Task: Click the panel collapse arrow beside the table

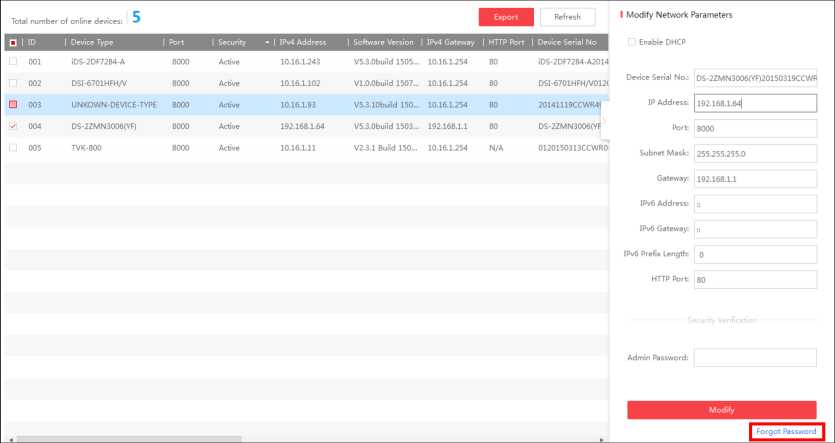Action: click(603, 121)
